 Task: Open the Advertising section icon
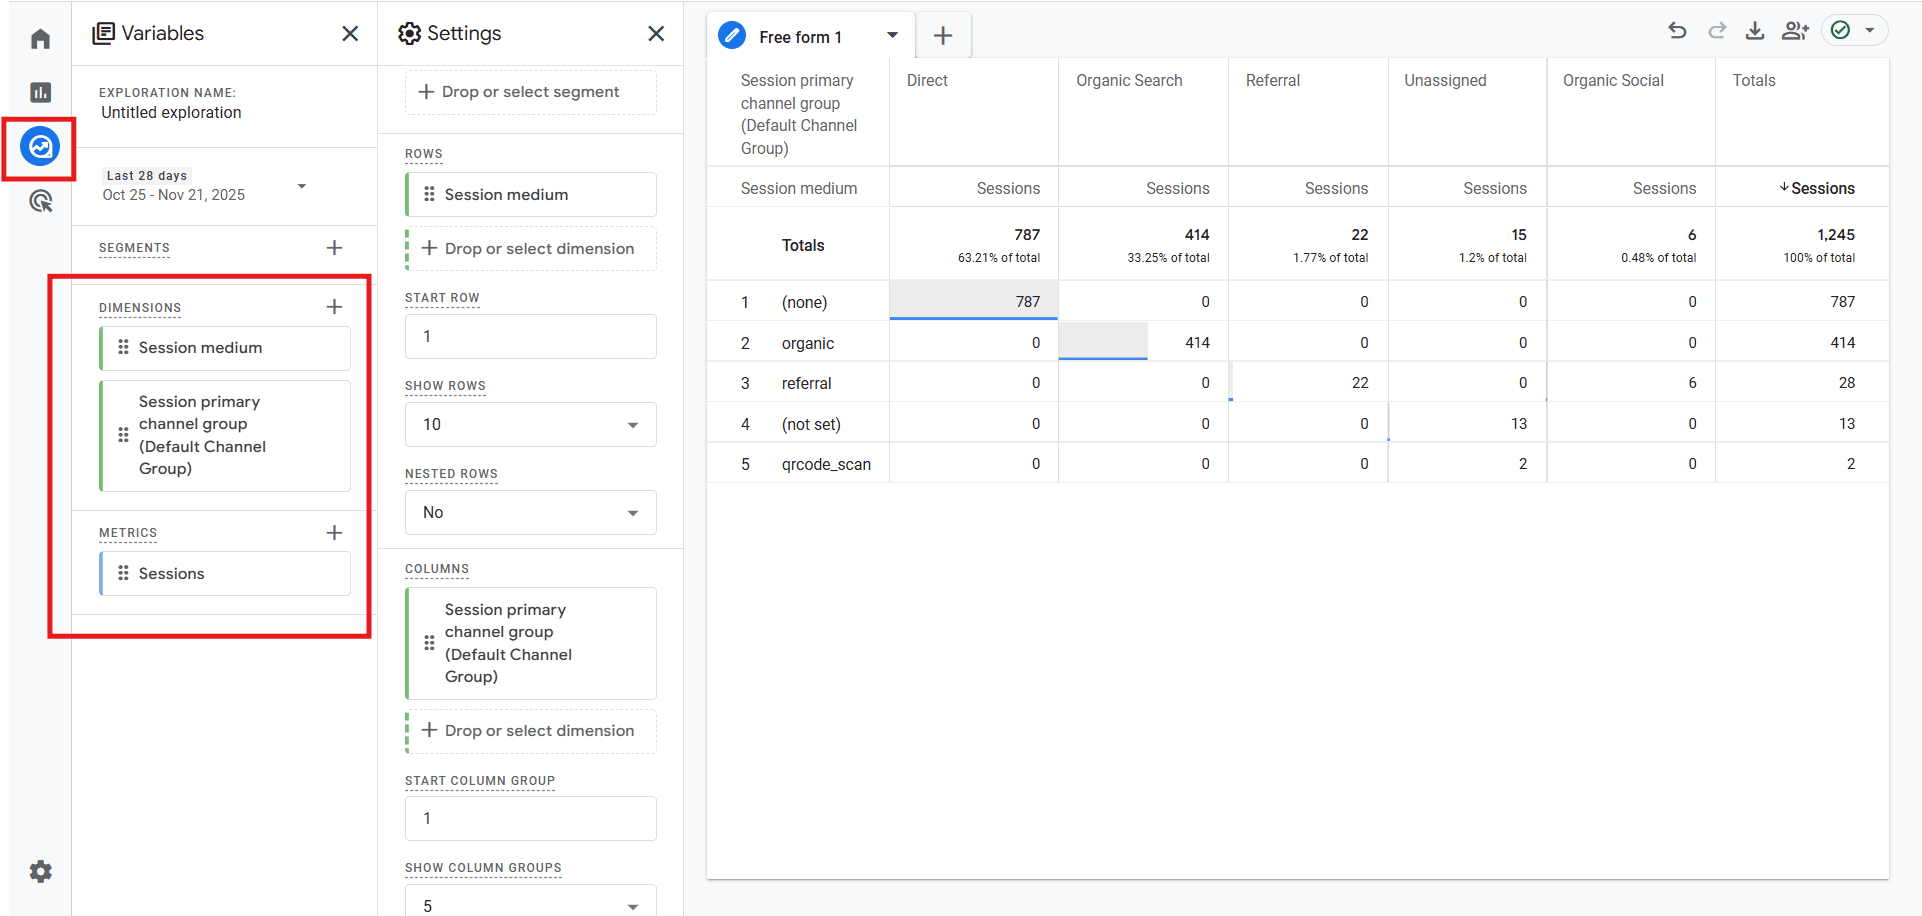(40, 201)
